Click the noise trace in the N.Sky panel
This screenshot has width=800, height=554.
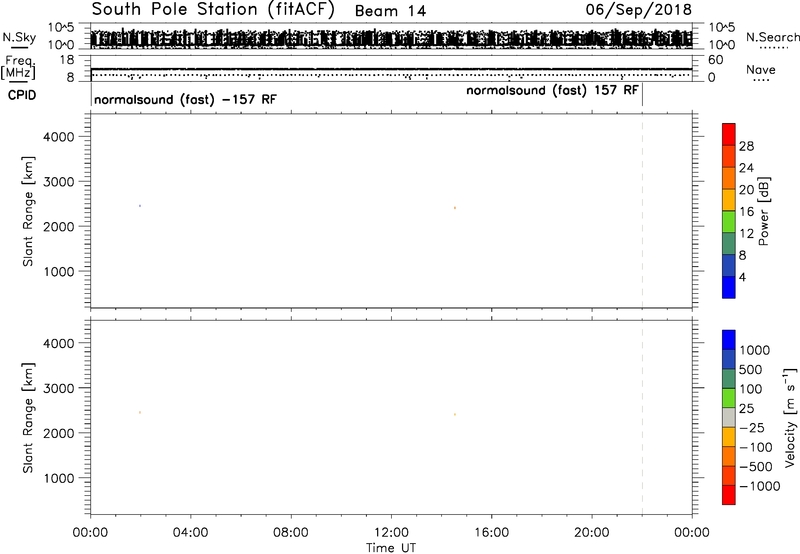pyautogui.click(x=391, y=39)
